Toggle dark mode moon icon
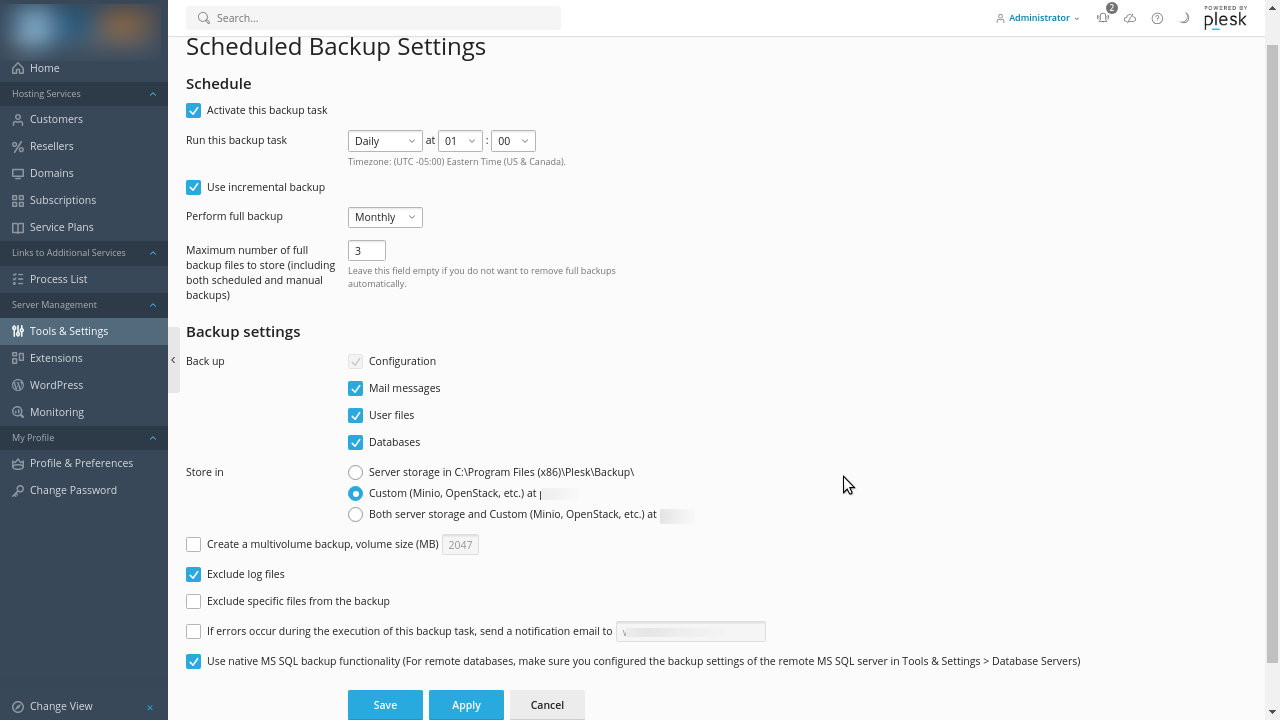 click(1184, 18)
